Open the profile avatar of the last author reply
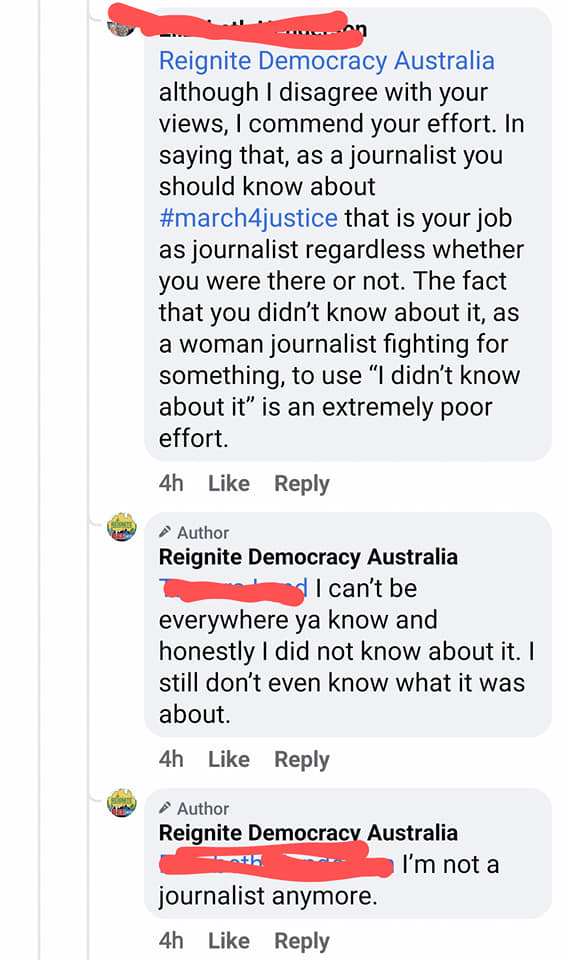Viewport: 567px width, 960px height. 121,803
